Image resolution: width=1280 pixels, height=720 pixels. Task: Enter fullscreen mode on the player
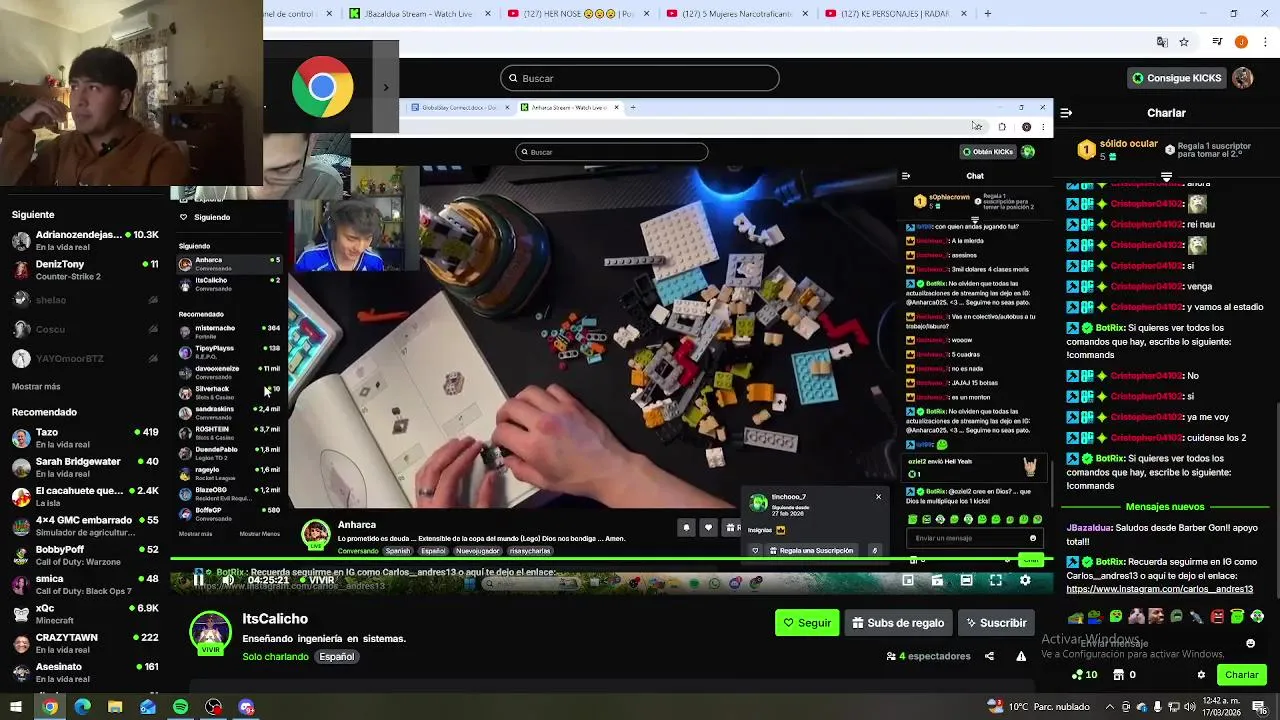click(996, 580)
